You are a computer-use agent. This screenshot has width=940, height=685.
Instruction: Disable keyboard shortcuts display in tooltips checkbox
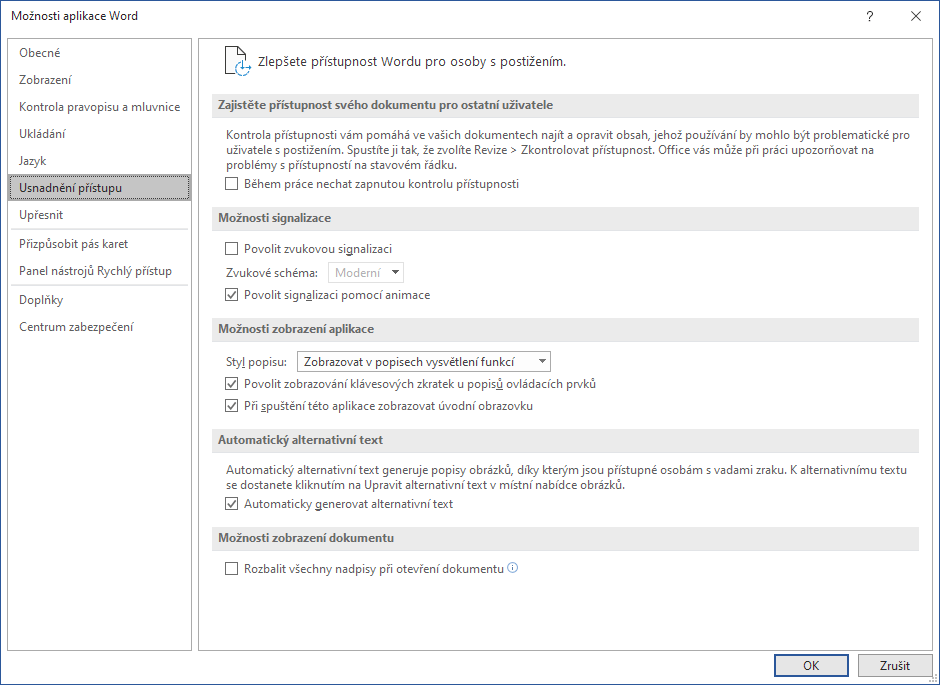tap(232, 384)
